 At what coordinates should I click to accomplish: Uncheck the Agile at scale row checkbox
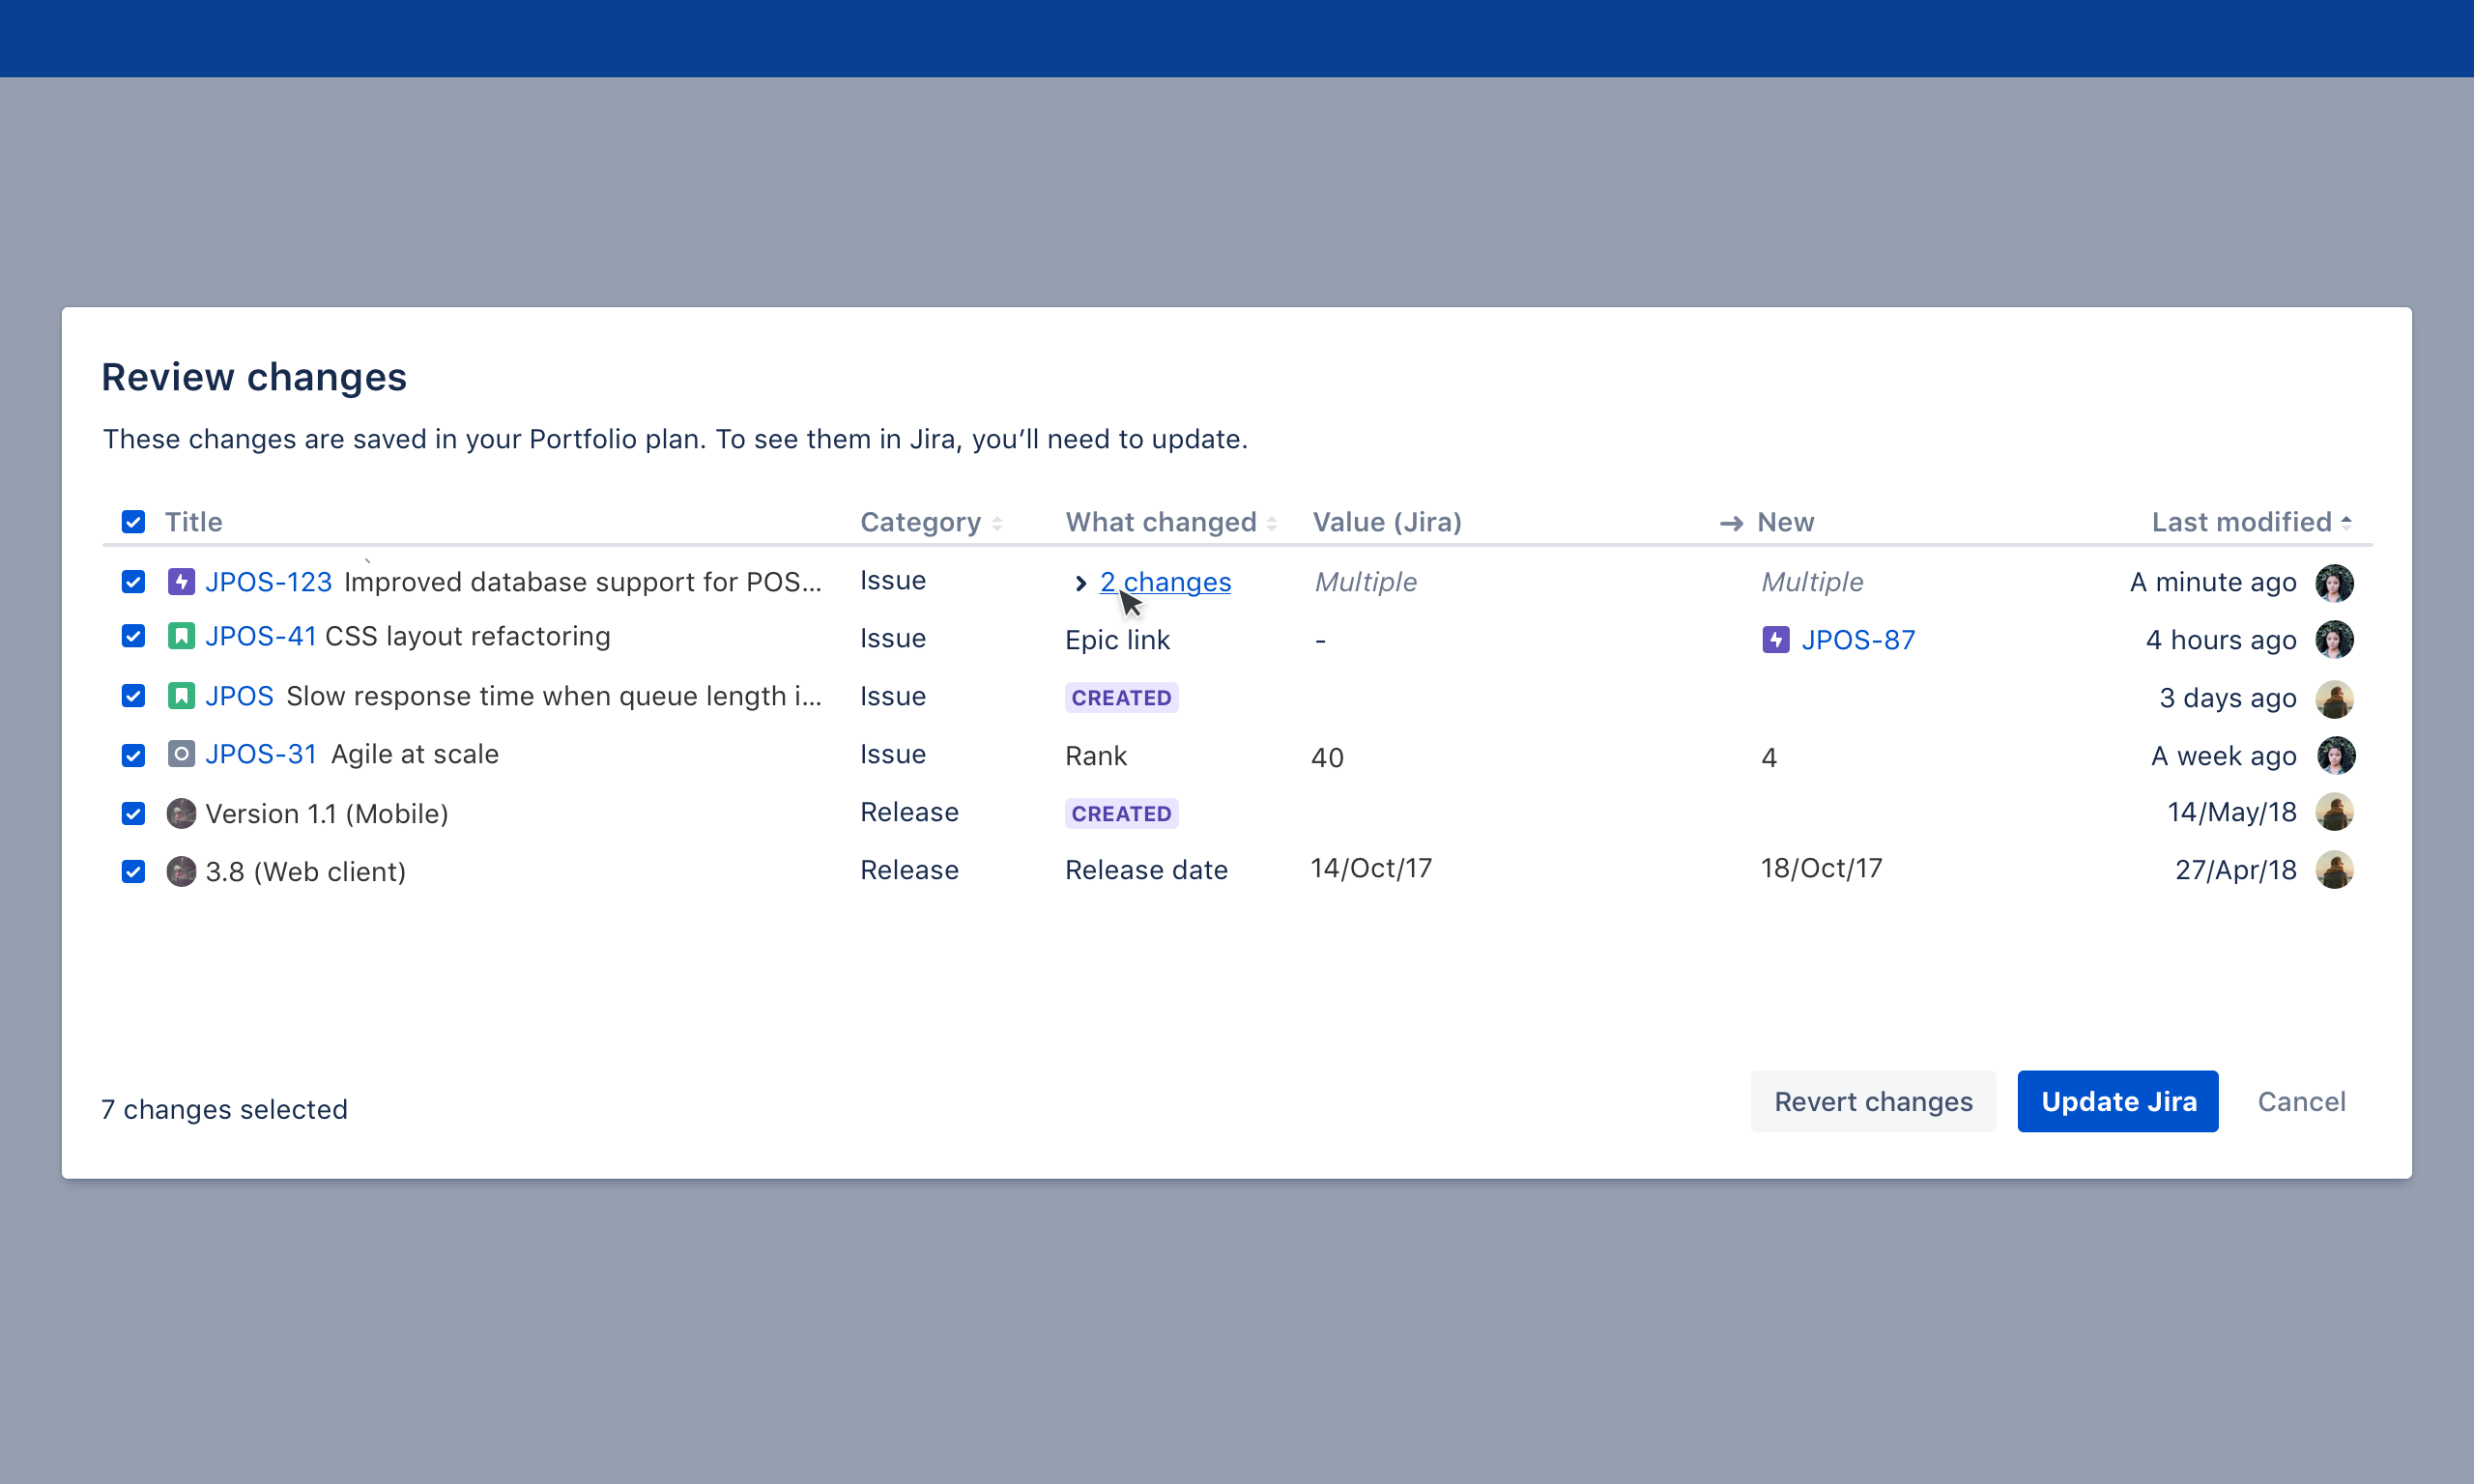[x=133, y=755]
